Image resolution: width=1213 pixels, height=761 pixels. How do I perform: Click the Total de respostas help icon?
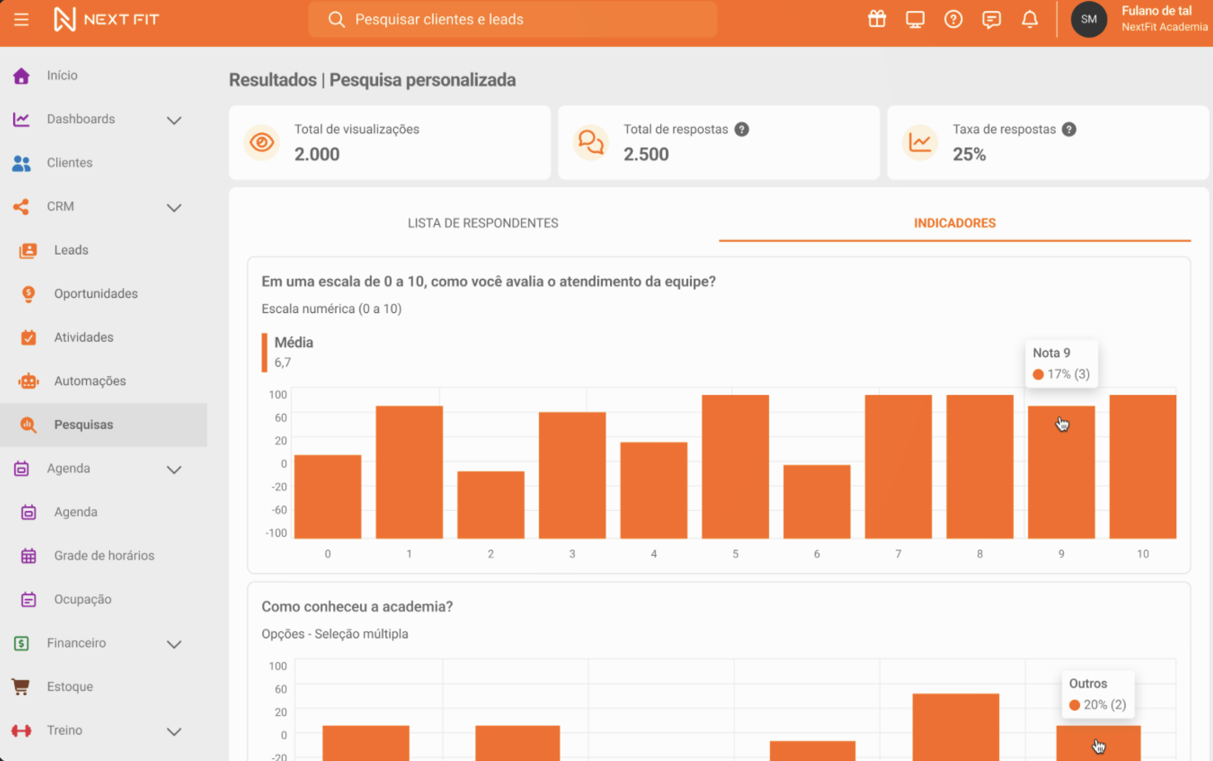(742, 129)
